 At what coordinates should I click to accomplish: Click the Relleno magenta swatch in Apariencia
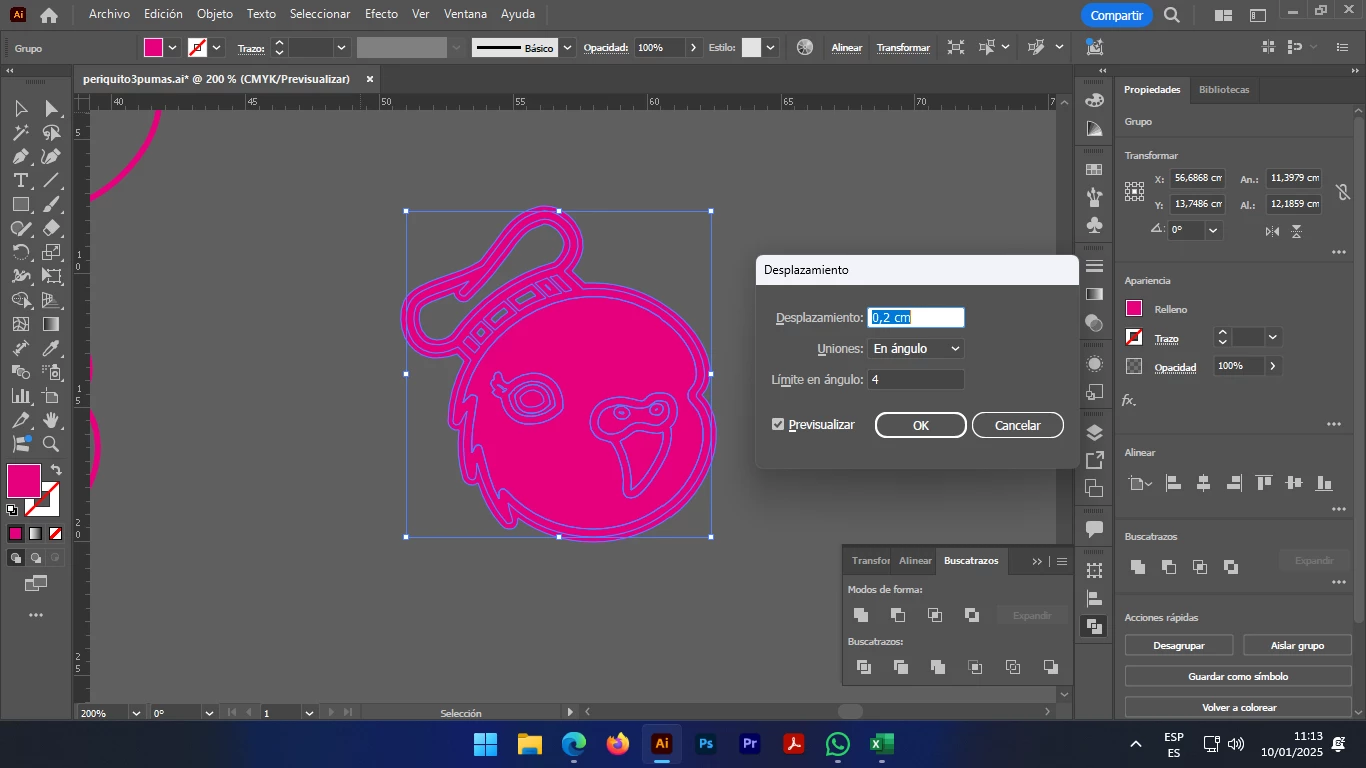point(1134,309)
